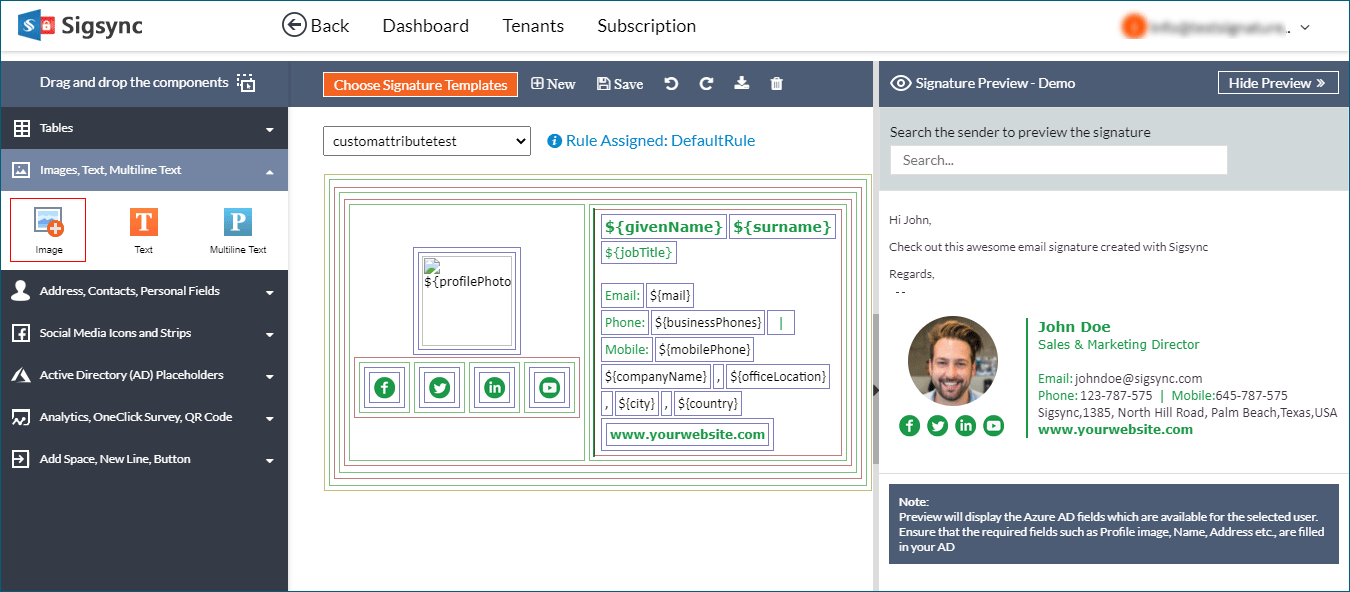Expand Active Directory (AD) Placeholders section

pyautogui.click(x=144, y=375)
